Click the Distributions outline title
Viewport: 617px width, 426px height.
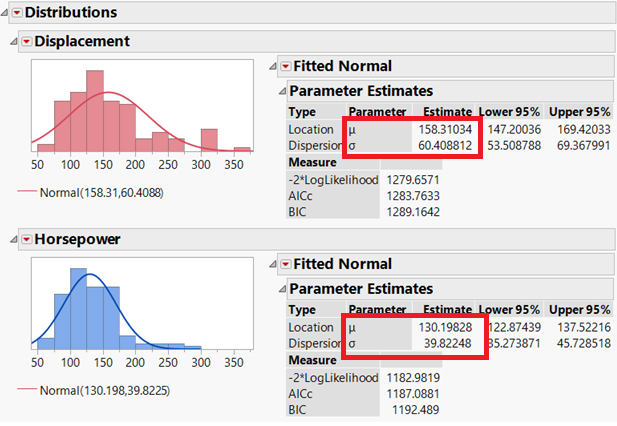click(x=71, y=13)
